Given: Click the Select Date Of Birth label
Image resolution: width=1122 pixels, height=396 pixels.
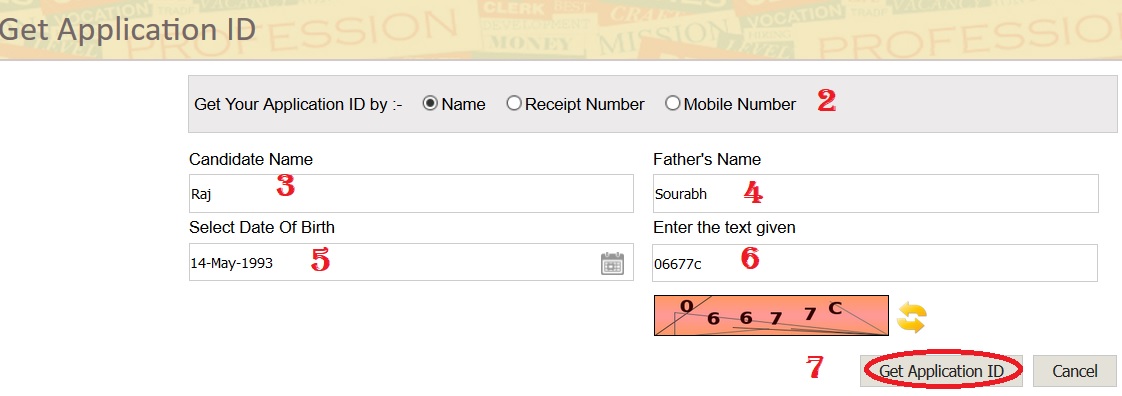Looking at the screenshot, I should click(262, 228).
